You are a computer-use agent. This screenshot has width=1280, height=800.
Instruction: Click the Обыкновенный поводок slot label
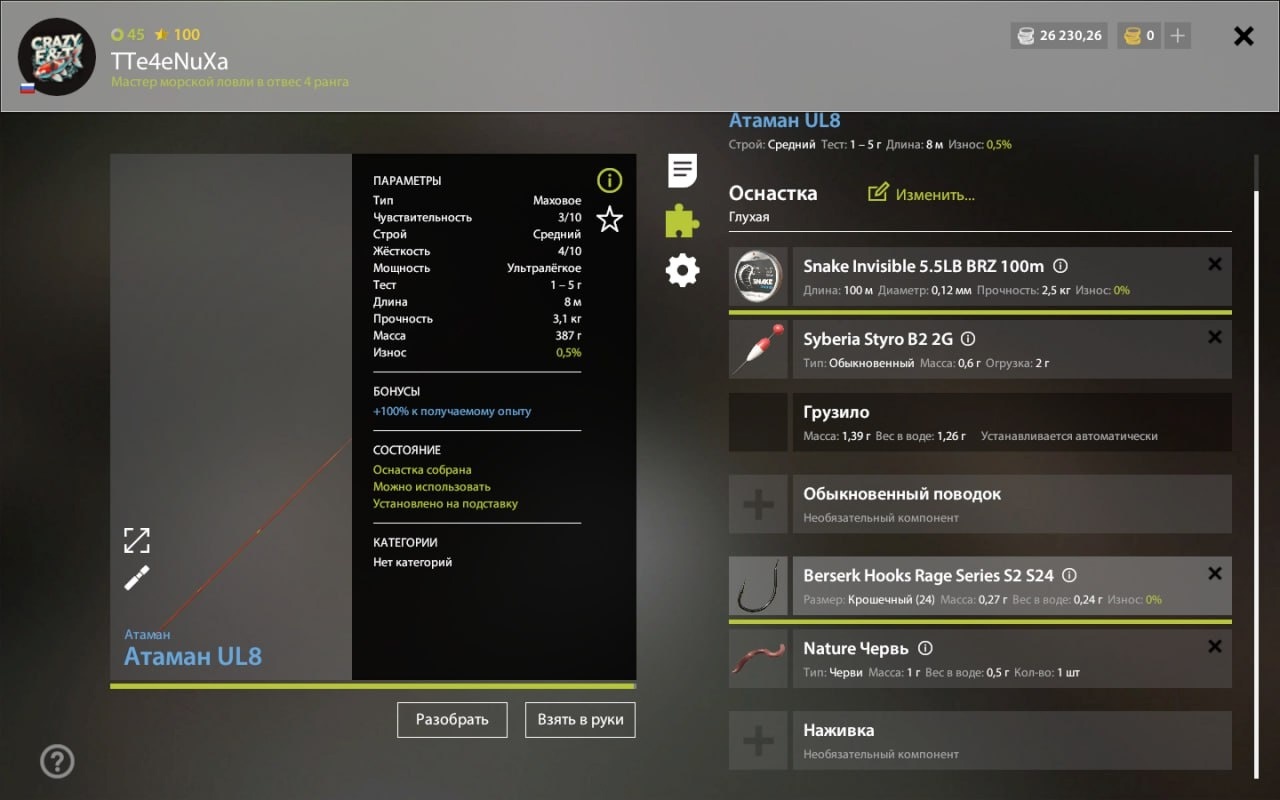(902, 494)
